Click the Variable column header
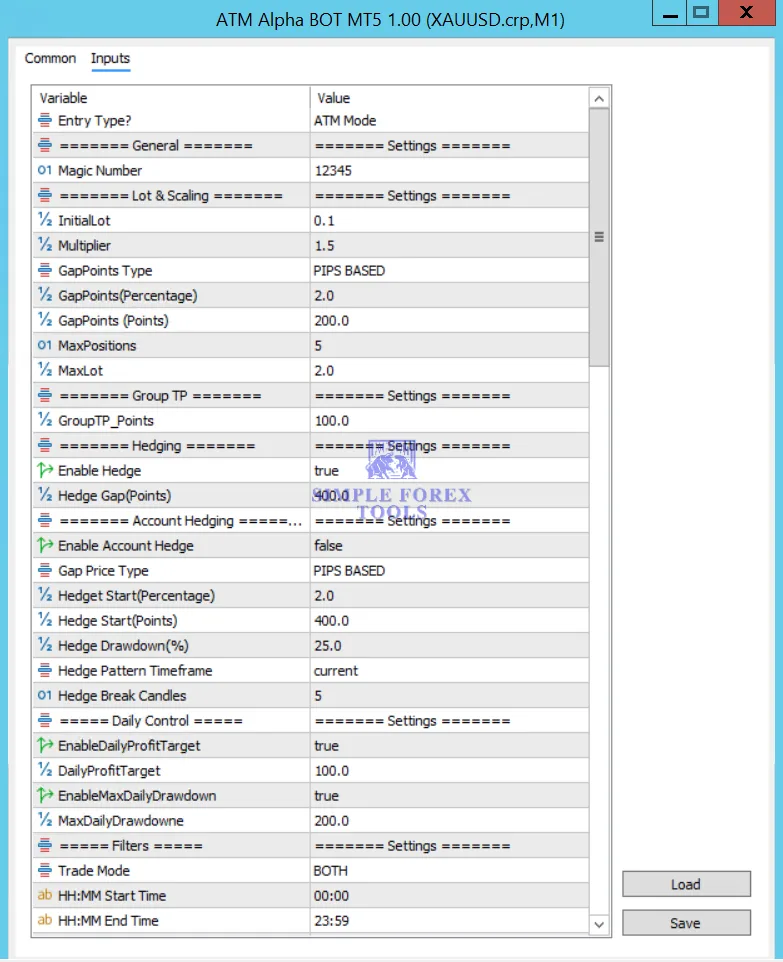Viewport: 783px width, 962px height. [x=172, y=98]
